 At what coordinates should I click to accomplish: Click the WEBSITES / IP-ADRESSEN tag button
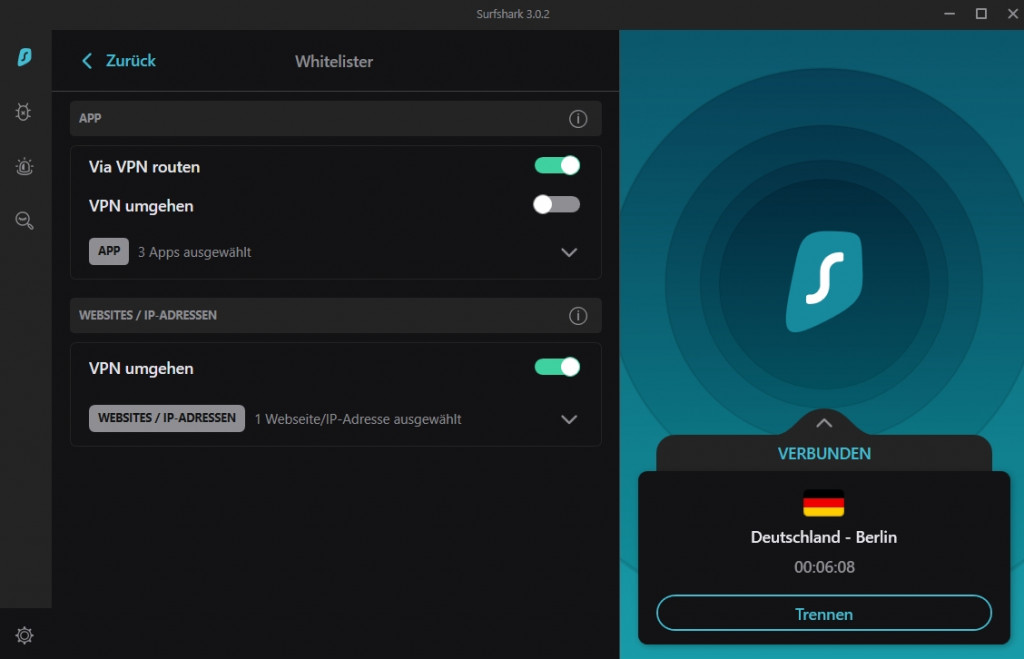tap(167, 418)
